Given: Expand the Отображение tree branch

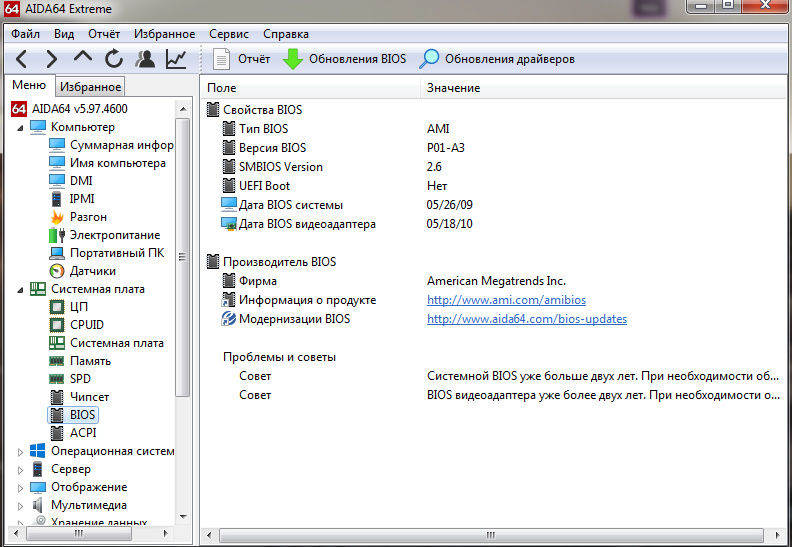Looking at the screenshot, I should coord(20,488).
